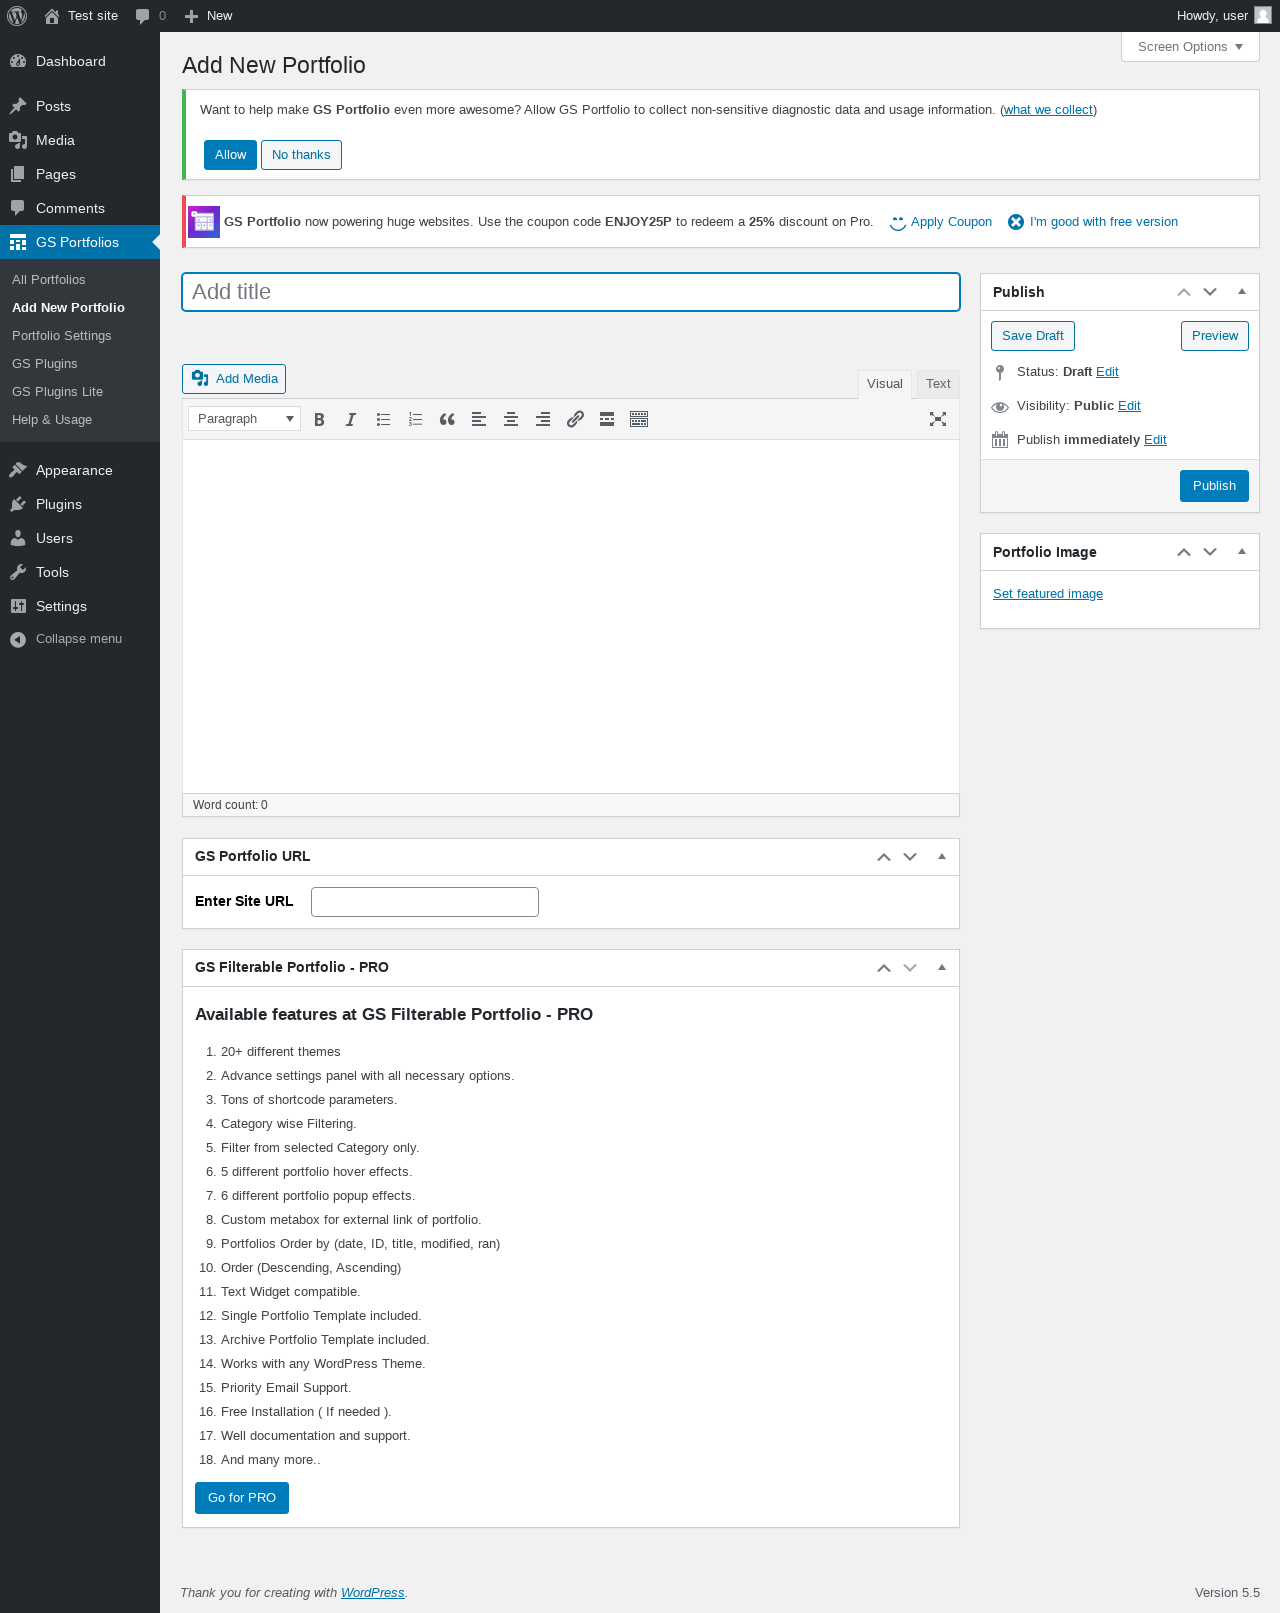Collapse the Portfolio Image panel
This screenshot has height=1613, width=1280.
pyautogui.click(x=1242, y=552)
